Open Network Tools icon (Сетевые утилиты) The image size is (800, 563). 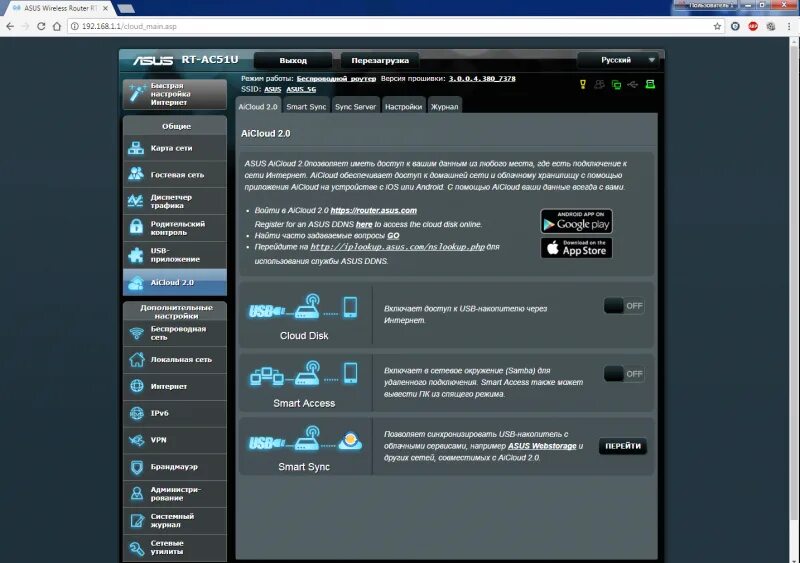tap(136, 548)
